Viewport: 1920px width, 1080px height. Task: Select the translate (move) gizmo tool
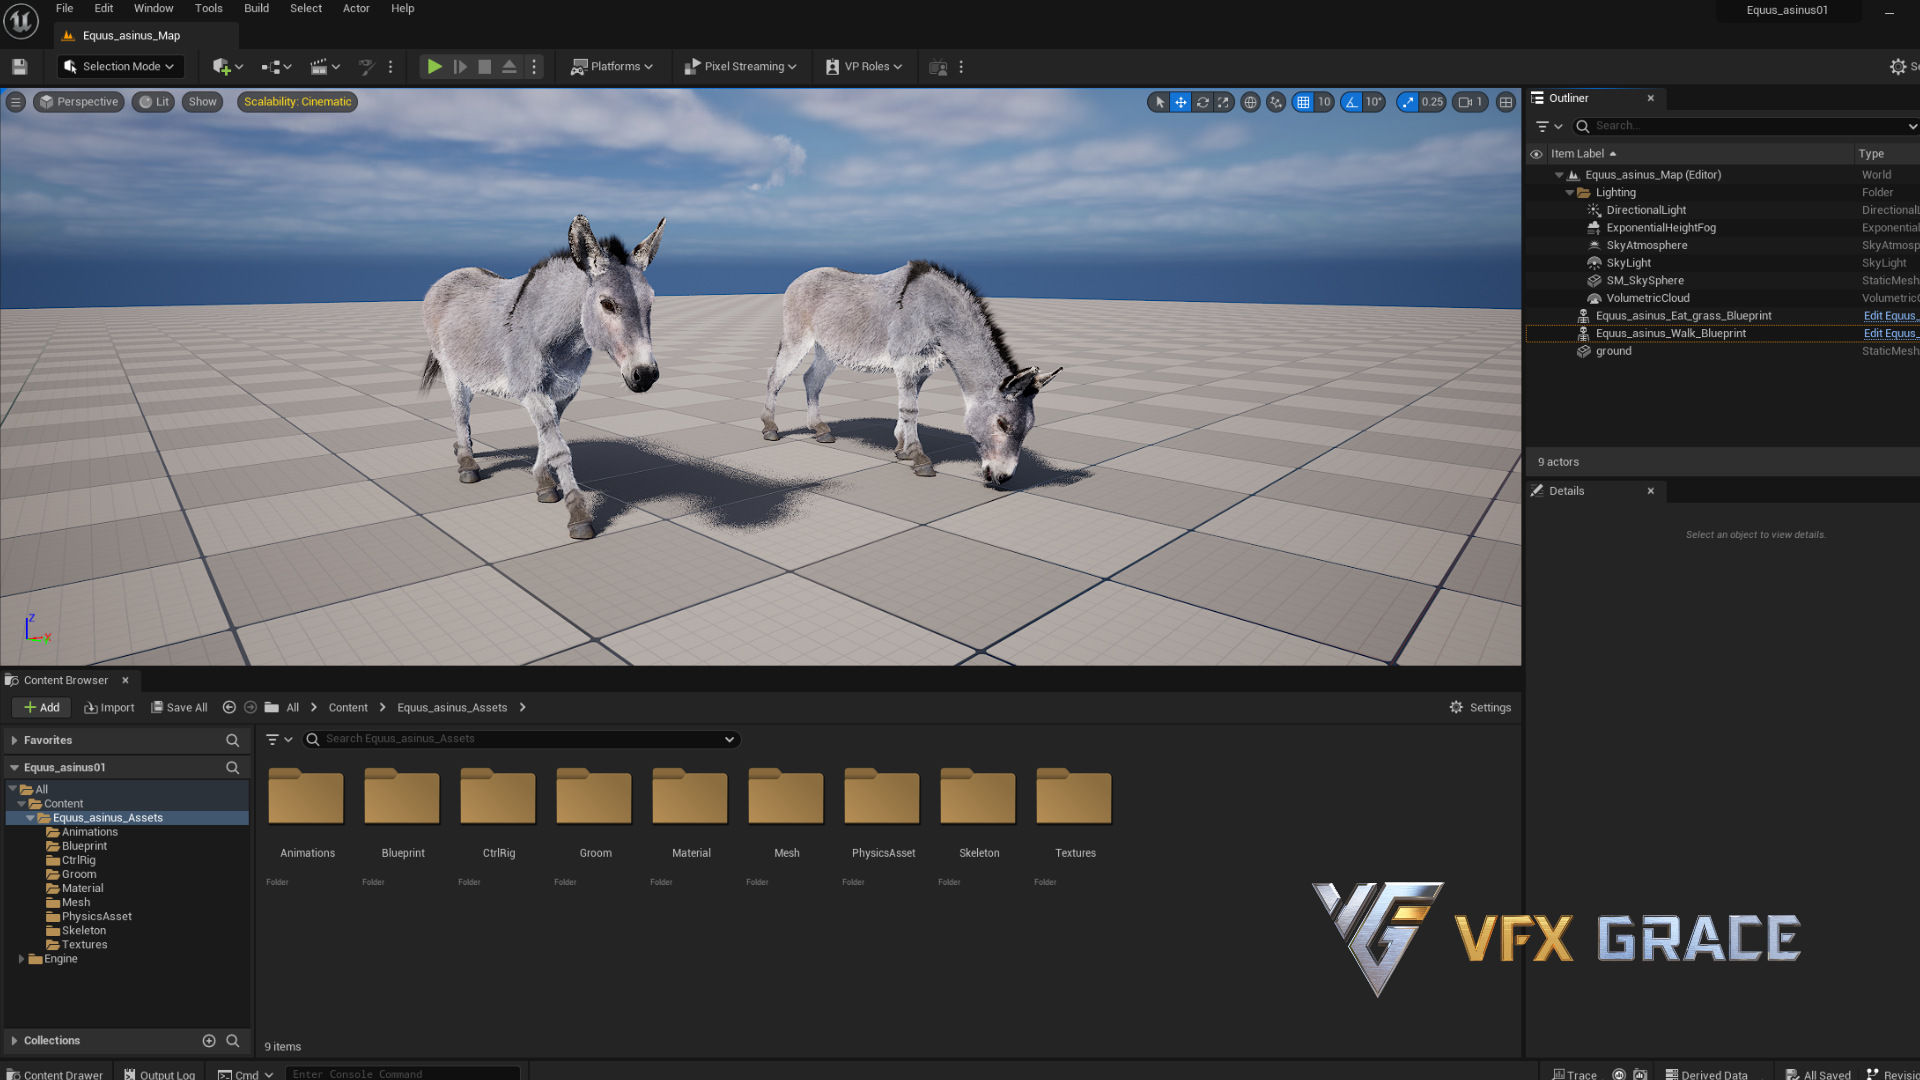pos(1181,102)
